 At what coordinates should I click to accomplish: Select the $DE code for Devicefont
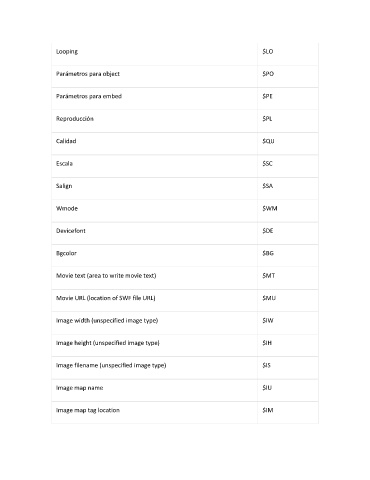tap(267, 231)
